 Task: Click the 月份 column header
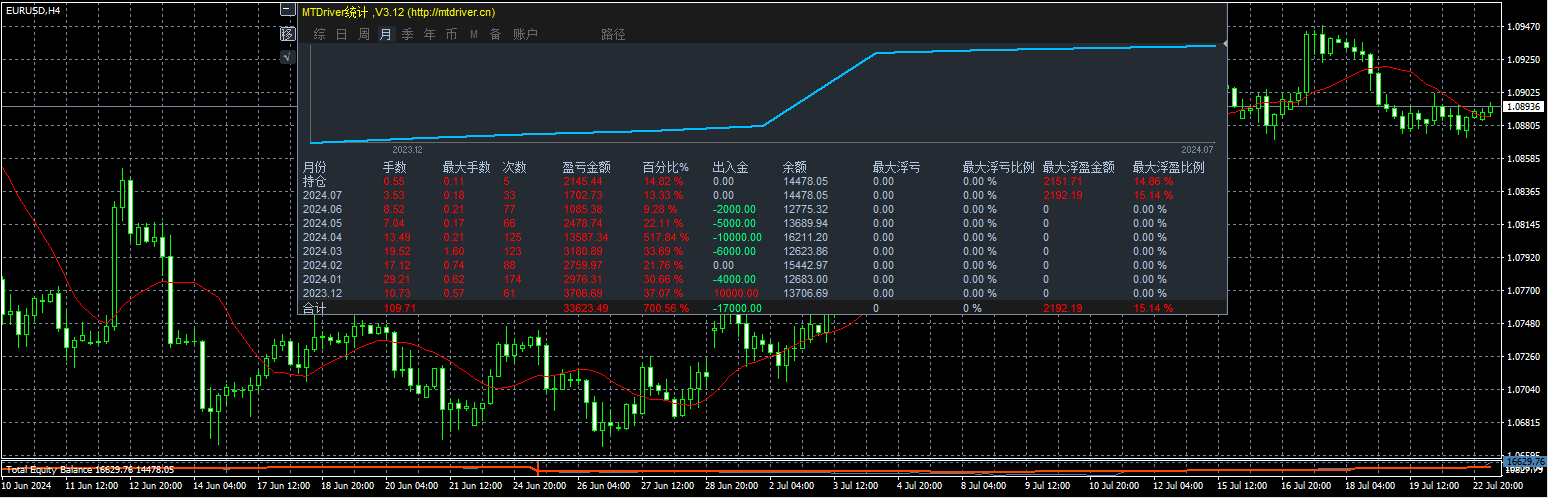tap(314, 168)
